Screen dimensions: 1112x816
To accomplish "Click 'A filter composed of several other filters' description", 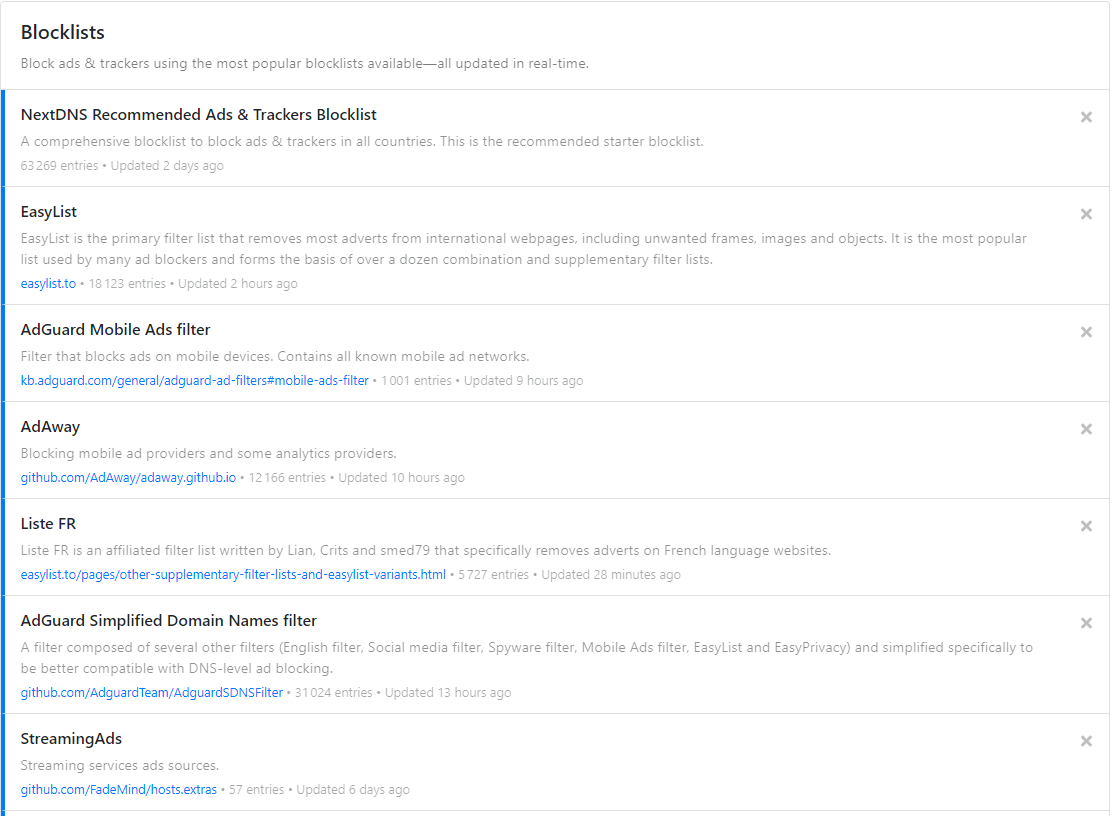I will (527, 658).
